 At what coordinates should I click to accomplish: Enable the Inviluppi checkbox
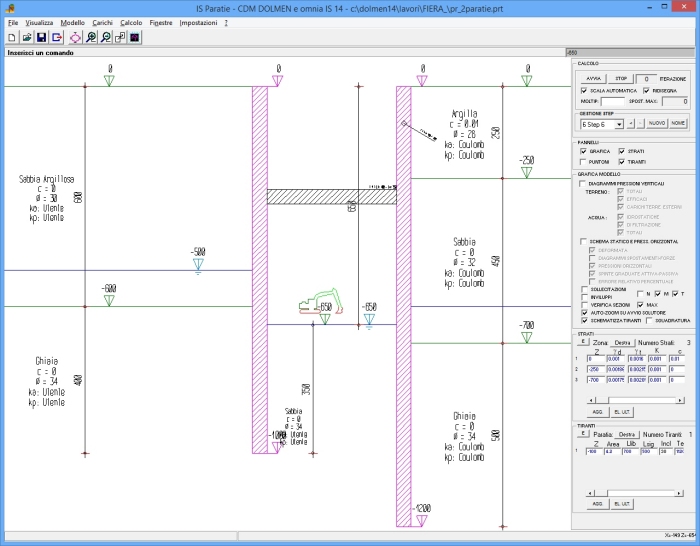(584, 297)
